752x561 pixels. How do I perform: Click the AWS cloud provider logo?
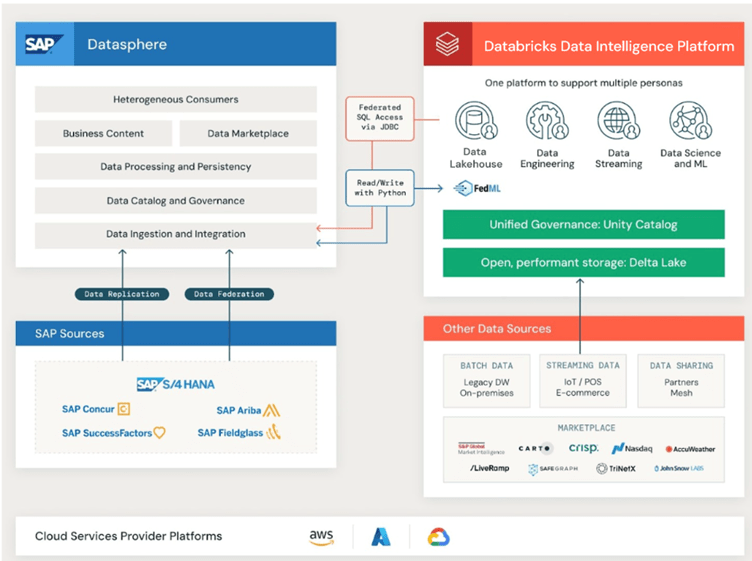321,537
